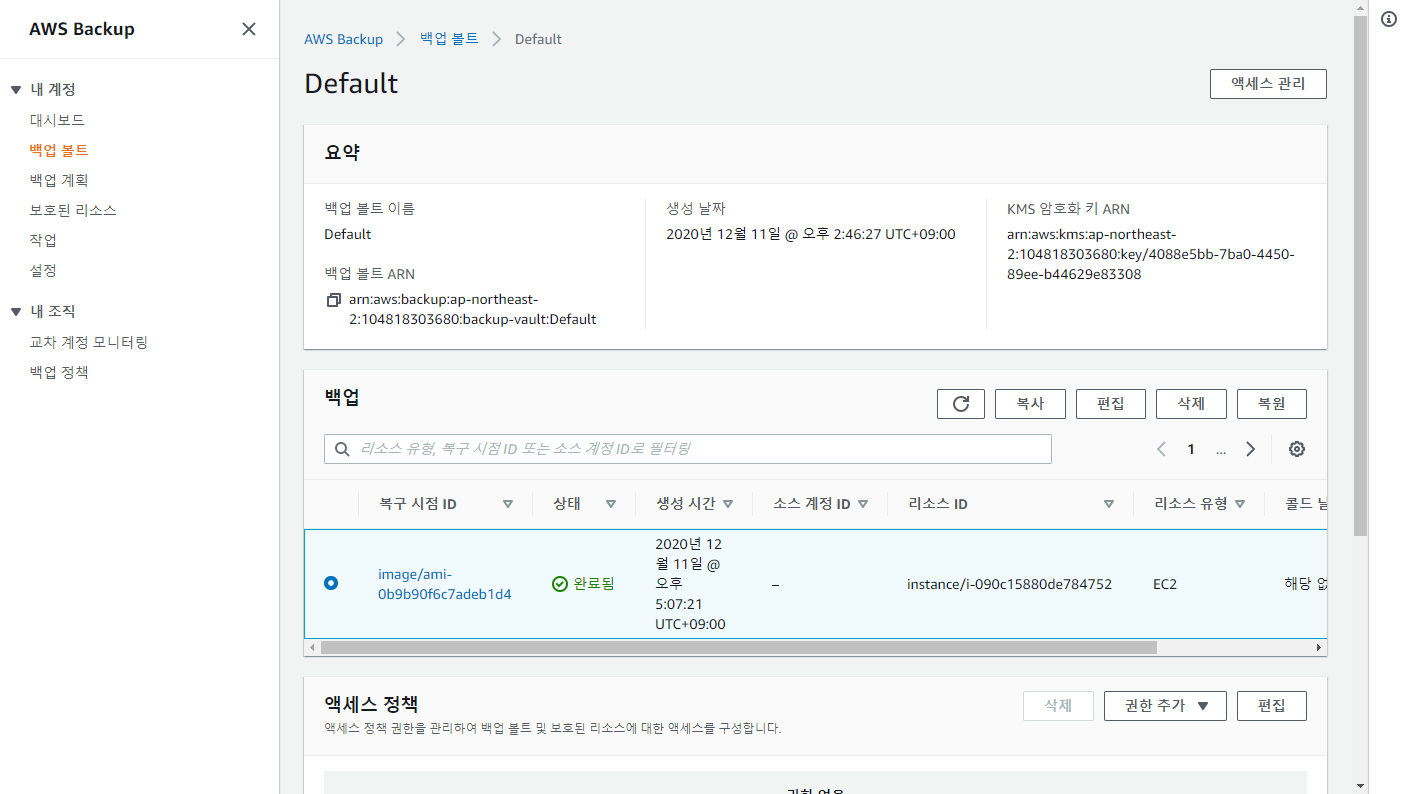Click the 편집 button in backups panel
This screenshot has width=1407, height=794.
pyautogui.click(x=1111, y=404)
